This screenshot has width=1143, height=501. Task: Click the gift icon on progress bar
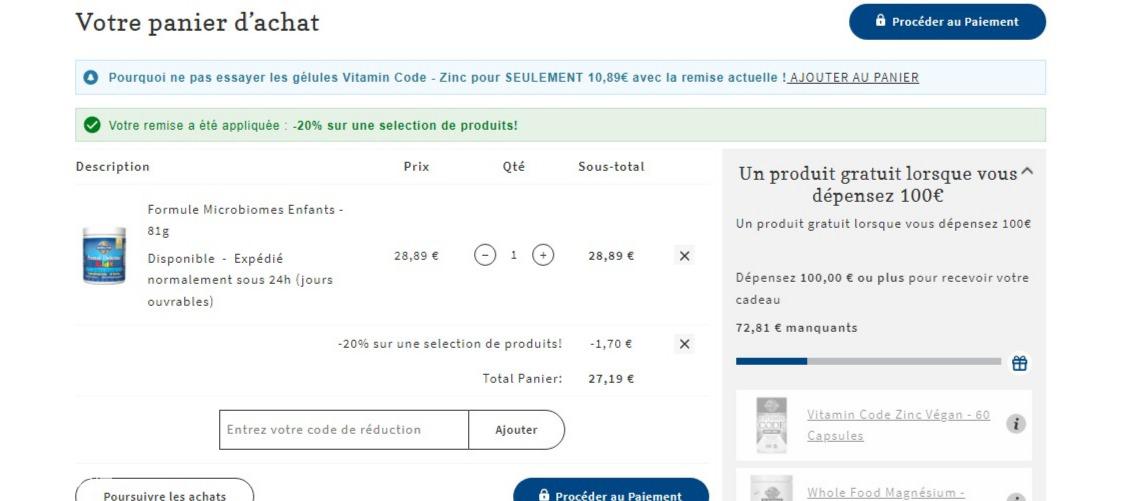1020,363
